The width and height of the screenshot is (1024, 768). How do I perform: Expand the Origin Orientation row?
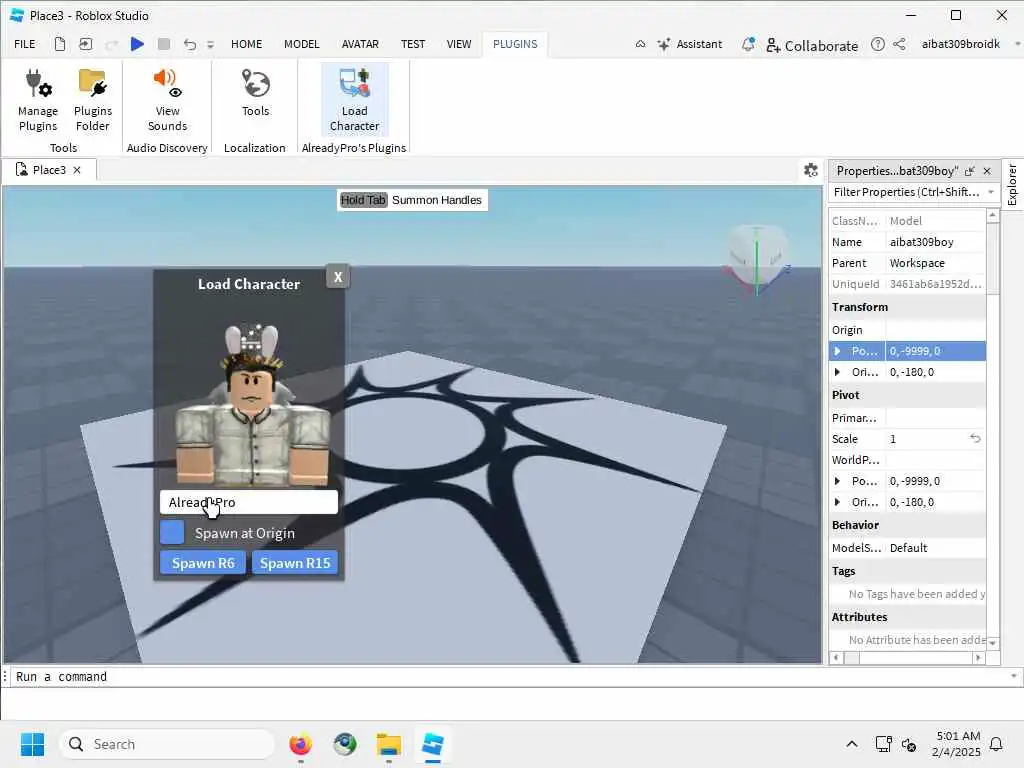click(837, 372)
